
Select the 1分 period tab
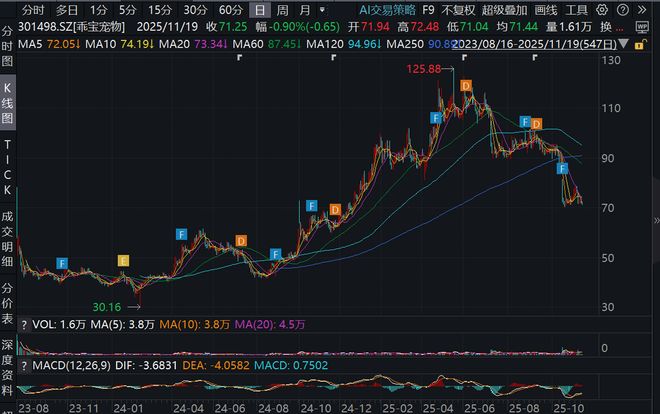pyautogui.click(x=99, y=10)
